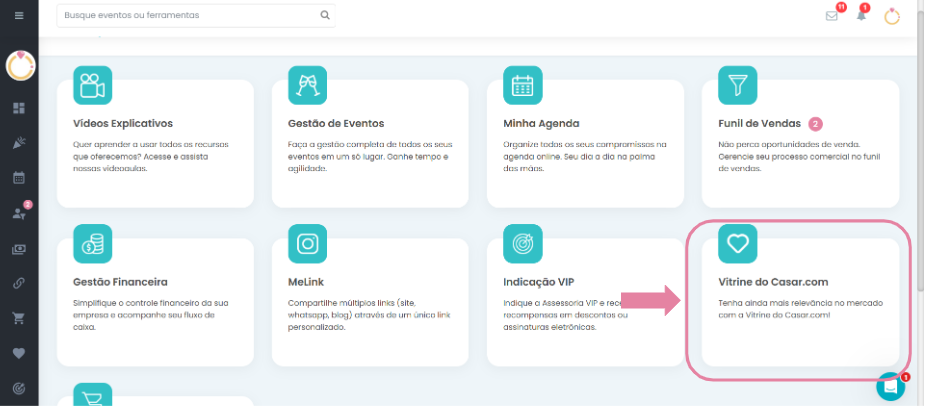Open the target icon in the sidebar
Viewport: 925px width, 408px height.
[x=19, y=388]
